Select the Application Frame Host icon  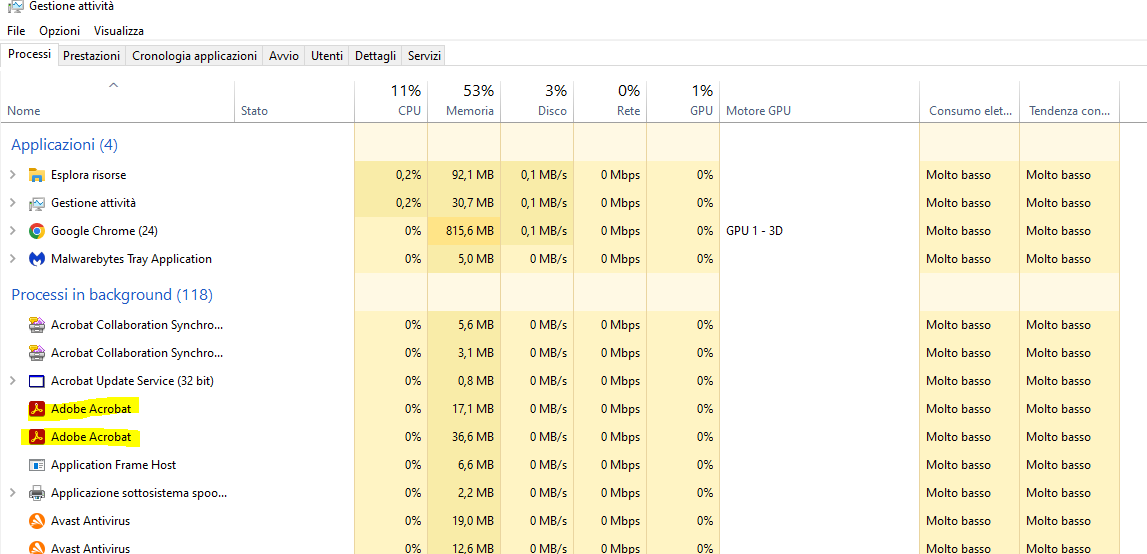(37, 465)
